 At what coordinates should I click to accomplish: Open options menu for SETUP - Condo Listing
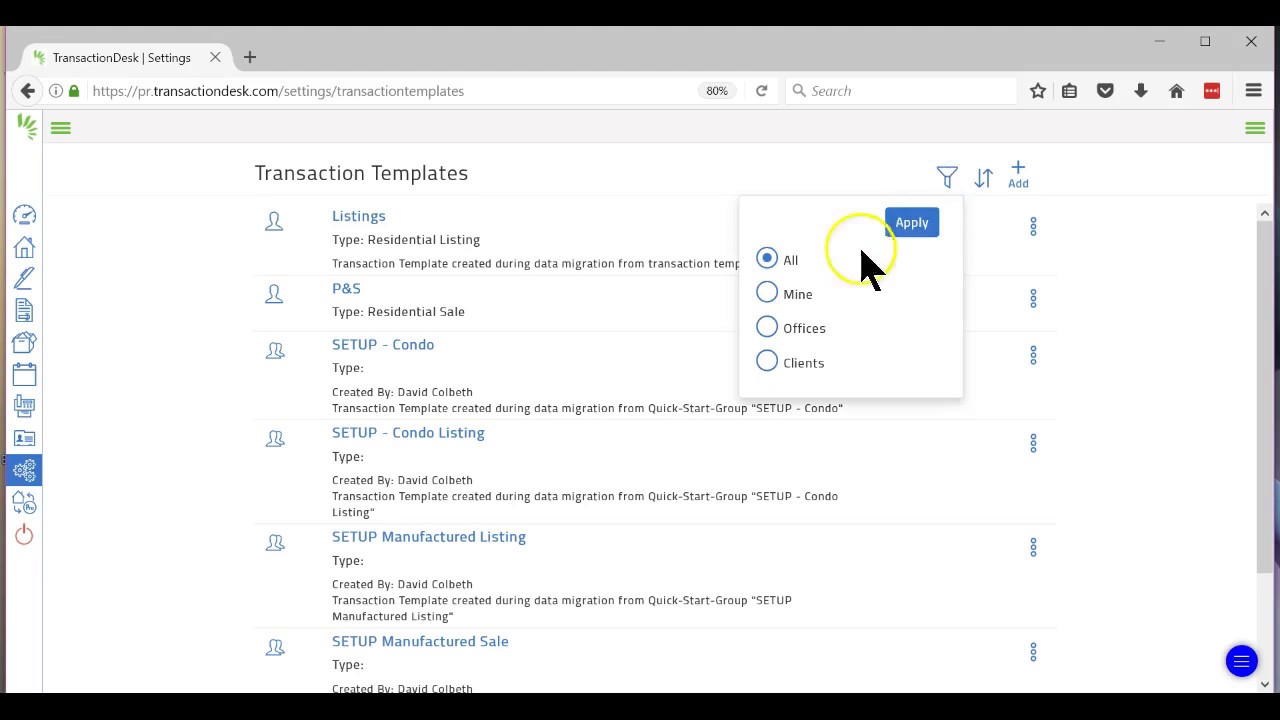[1033, 443]
